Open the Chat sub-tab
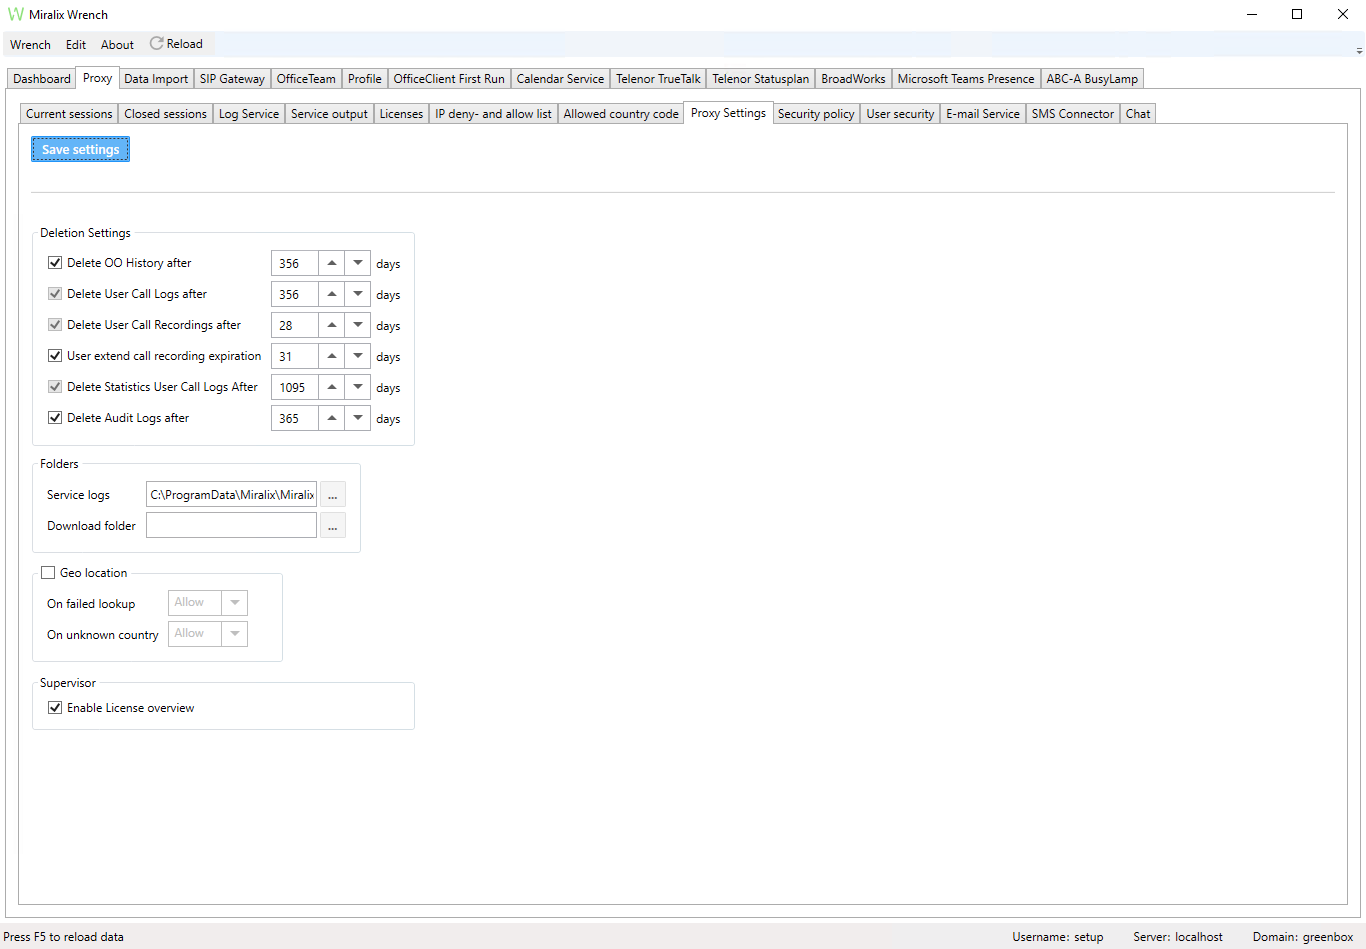The width and height of the screenshot is (1366, 949). click(1138, 114)
